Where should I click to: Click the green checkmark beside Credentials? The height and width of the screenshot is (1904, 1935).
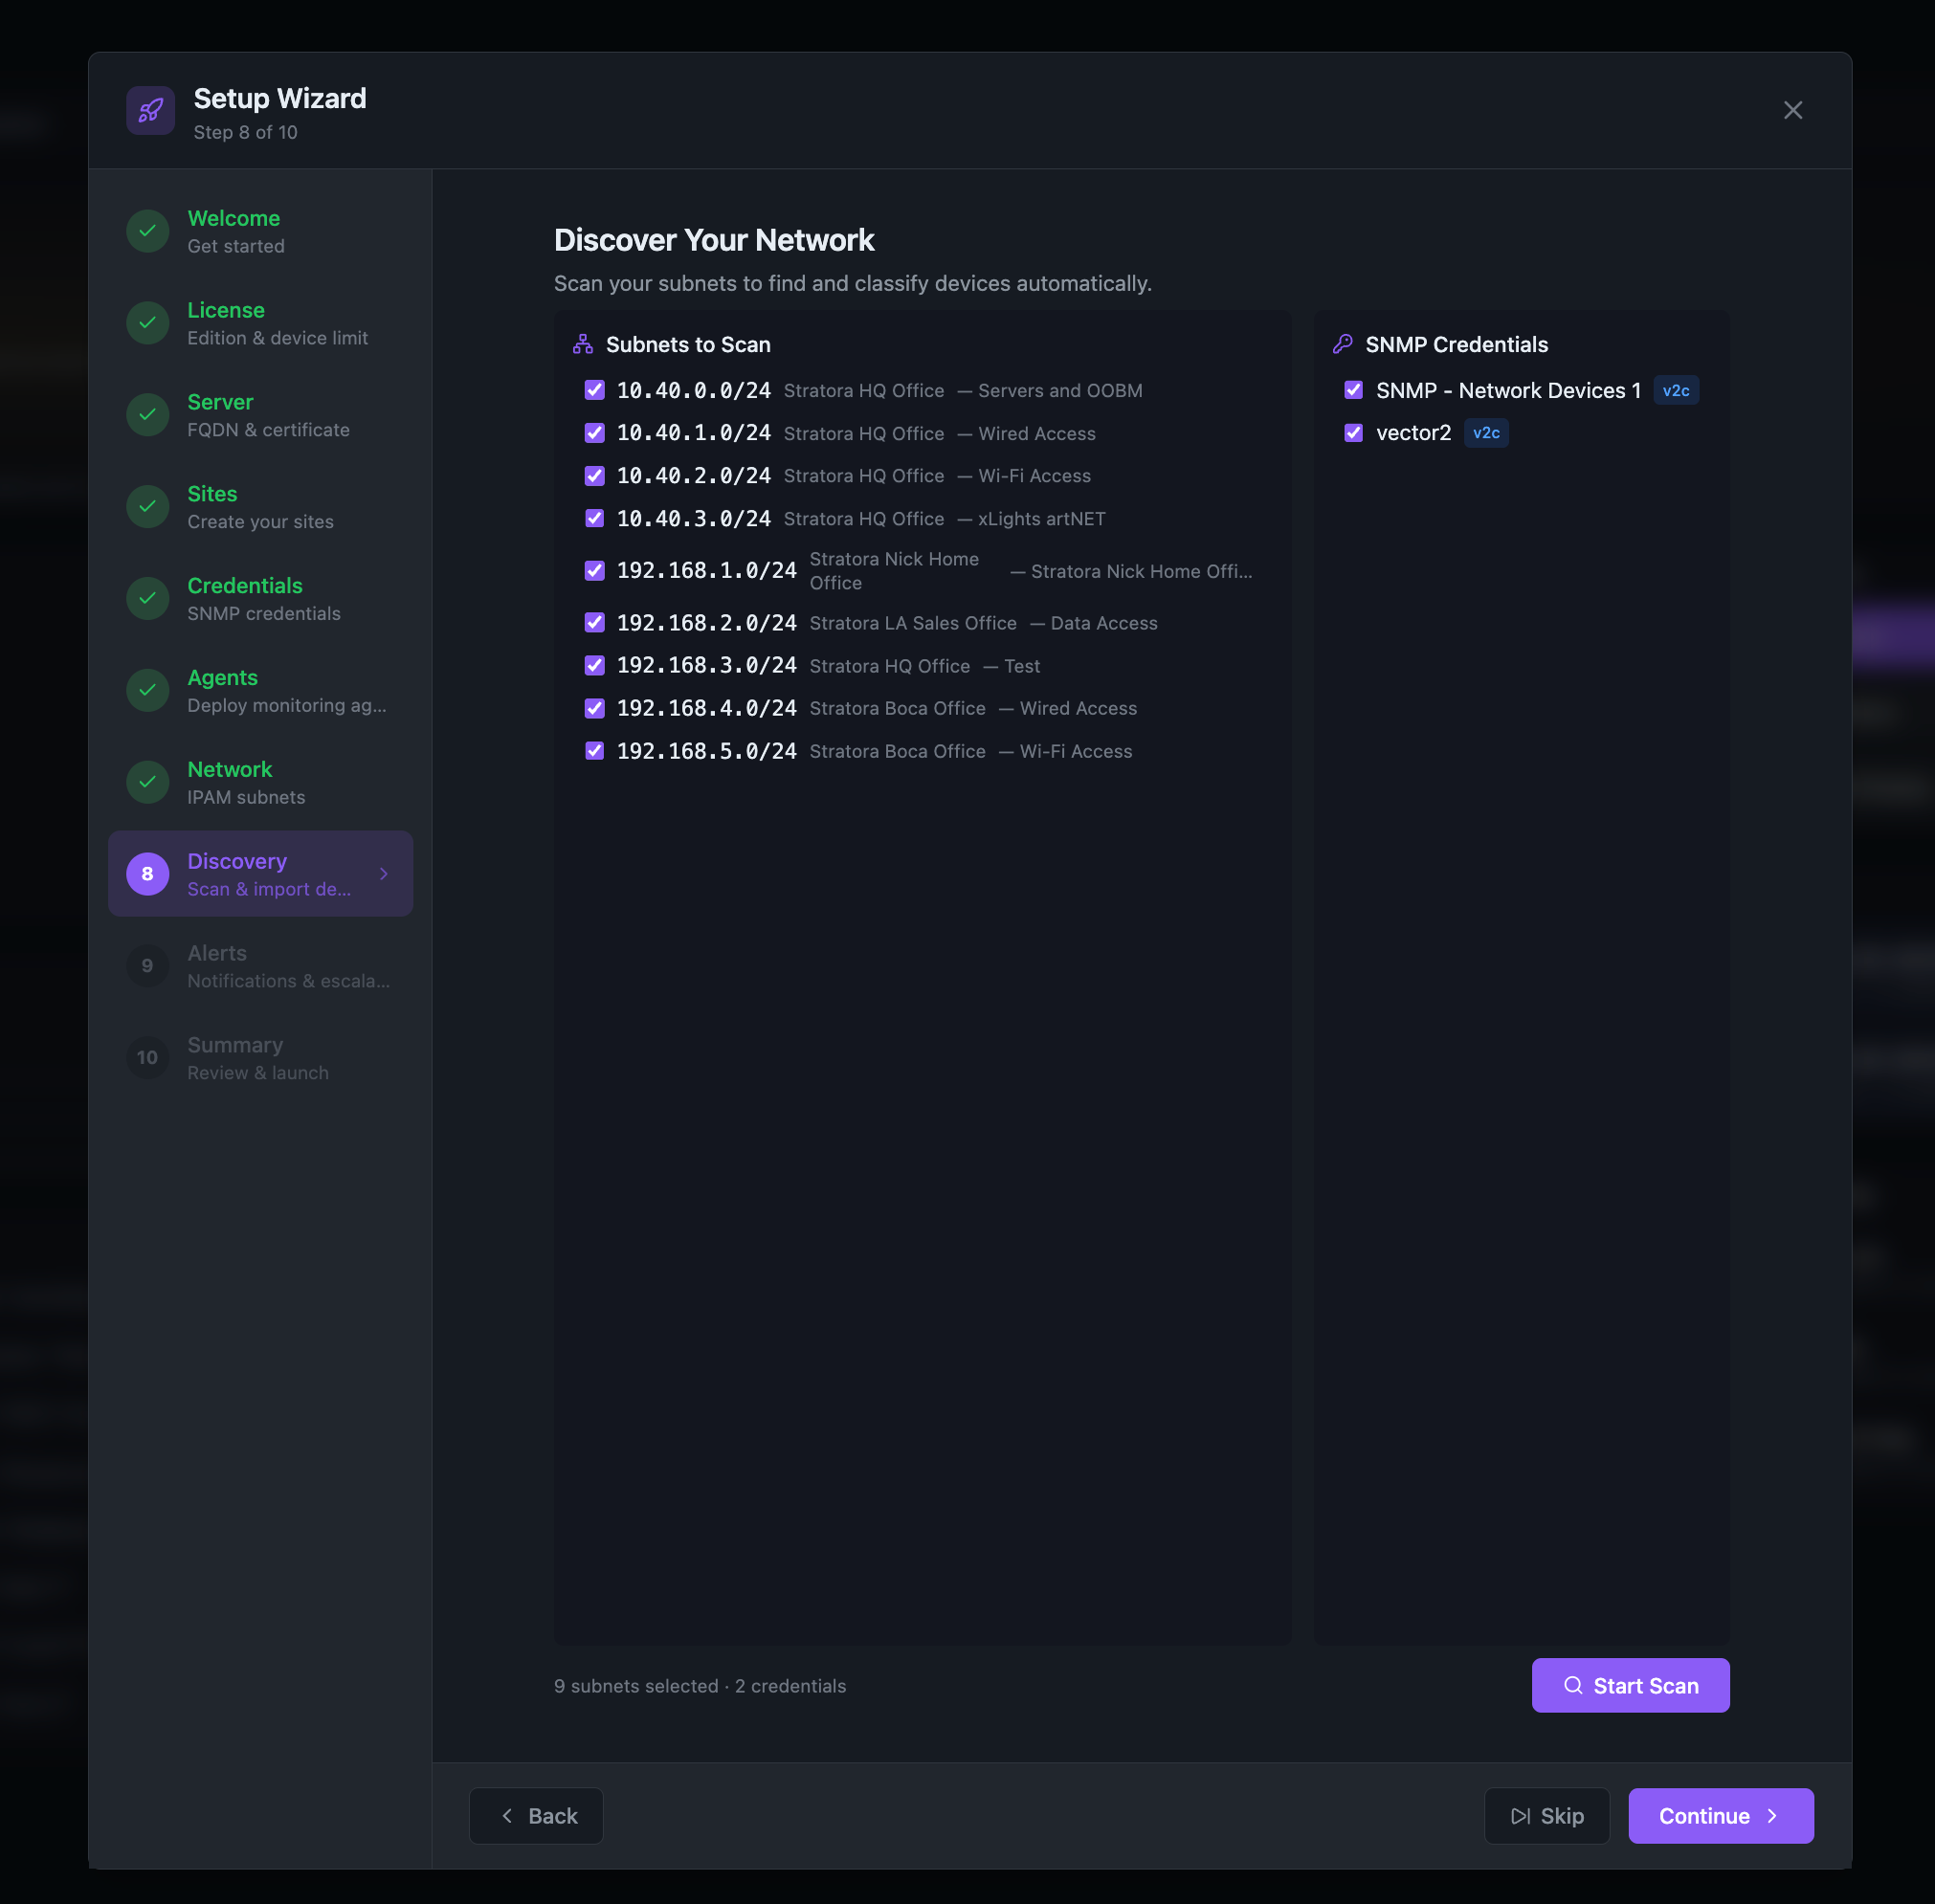point(147,598)
